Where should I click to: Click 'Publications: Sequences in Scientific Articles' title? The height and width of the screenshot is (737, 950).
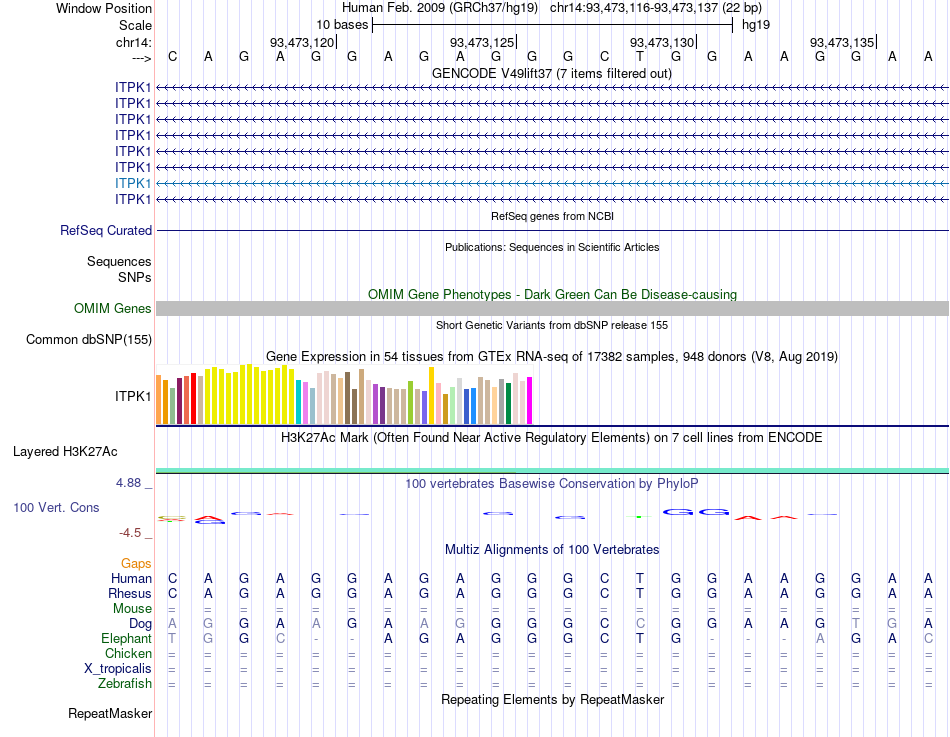[552, 247]
